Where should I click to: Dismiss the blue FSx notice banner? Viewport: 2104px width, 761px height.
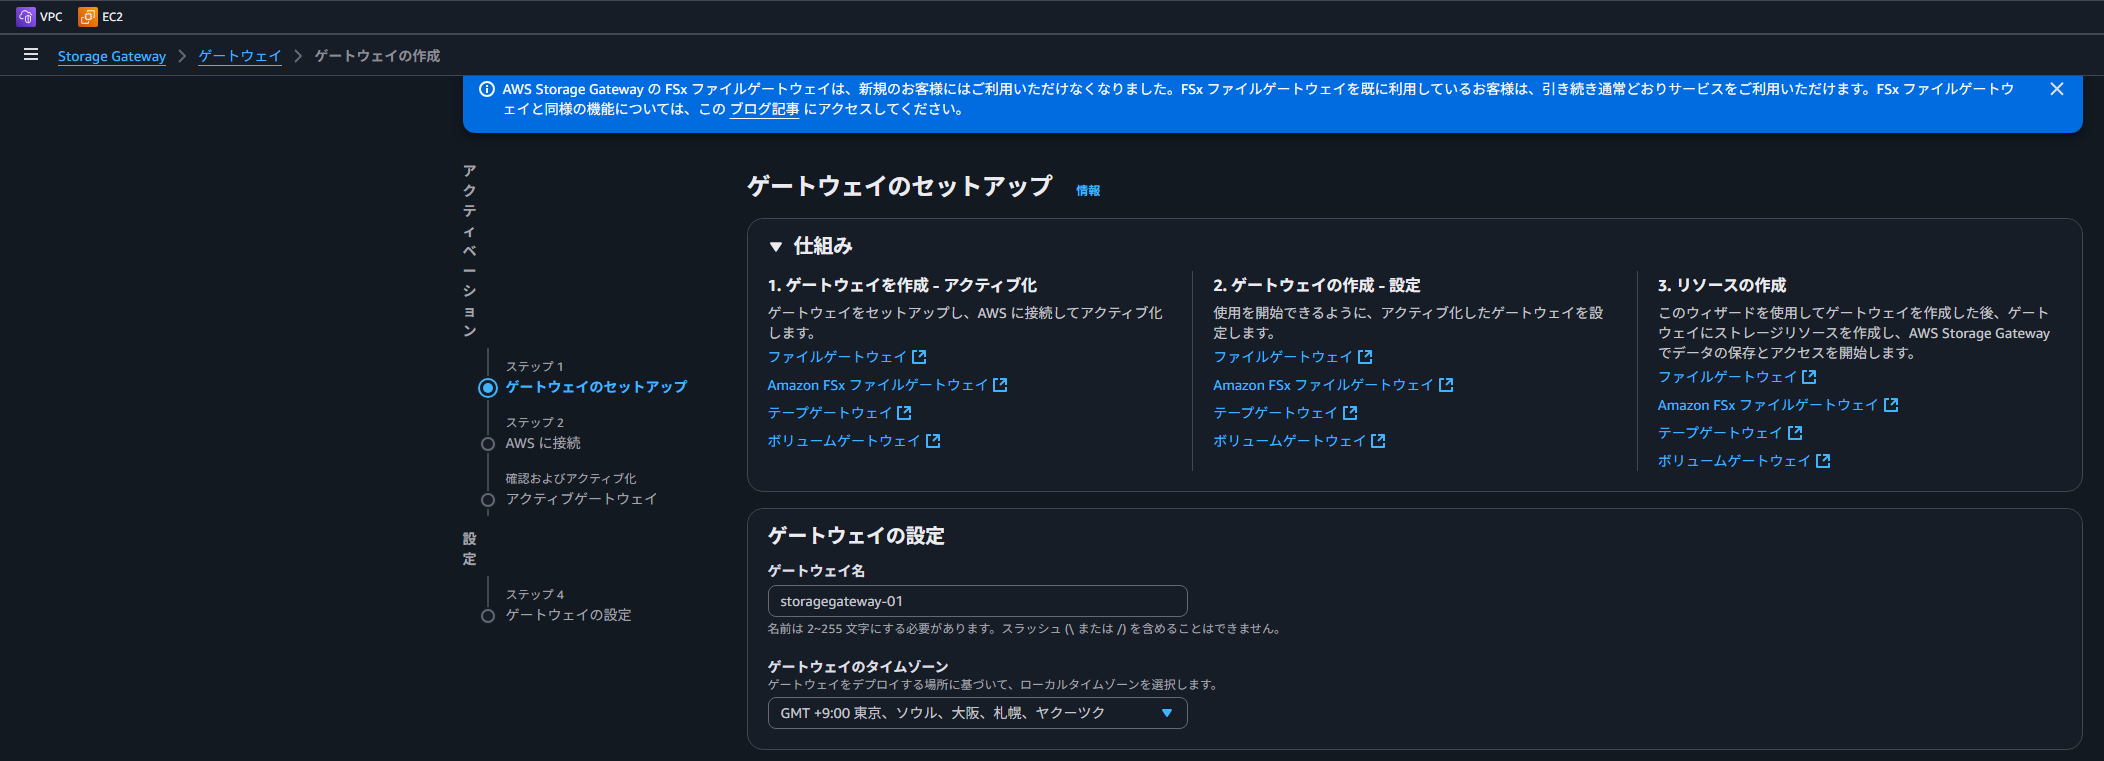(x=2057, y=89)
